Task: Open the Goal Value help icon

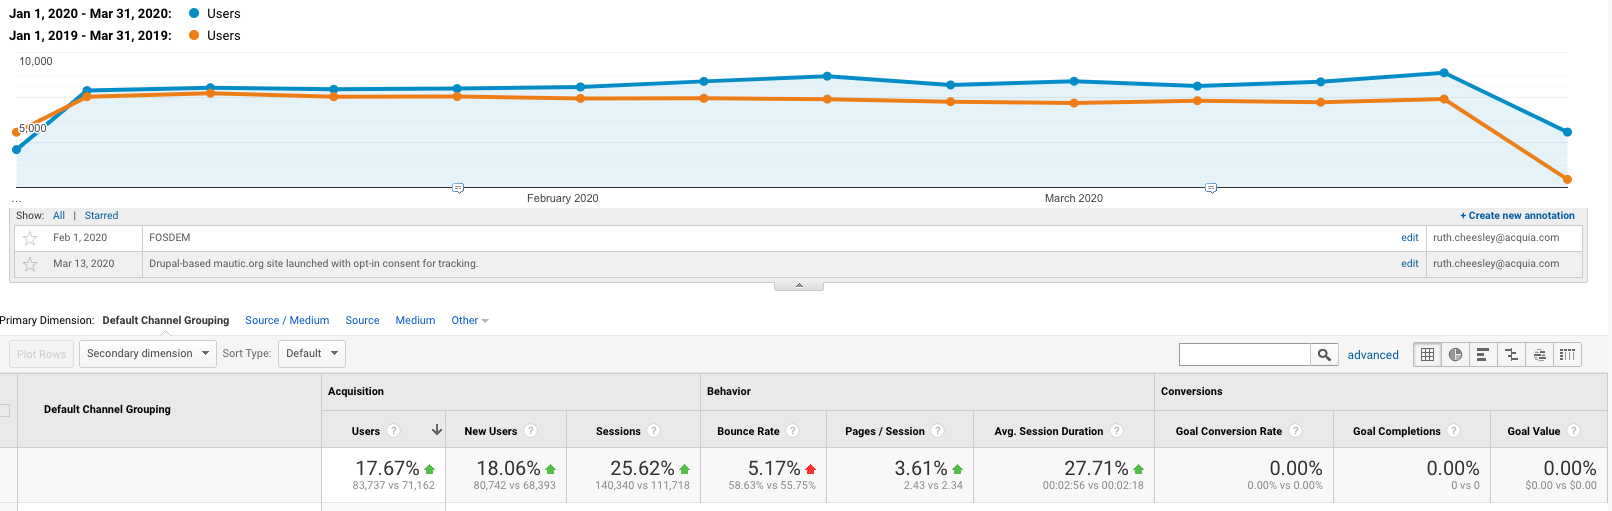Action: pos(1574,431)
